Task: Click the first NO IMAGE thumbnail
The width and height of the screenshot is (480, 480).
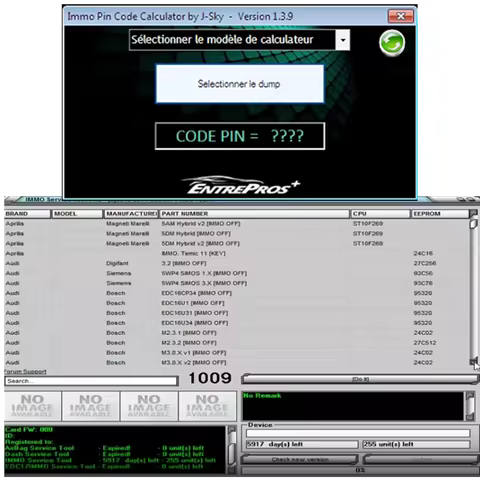Action: point(32,406)
